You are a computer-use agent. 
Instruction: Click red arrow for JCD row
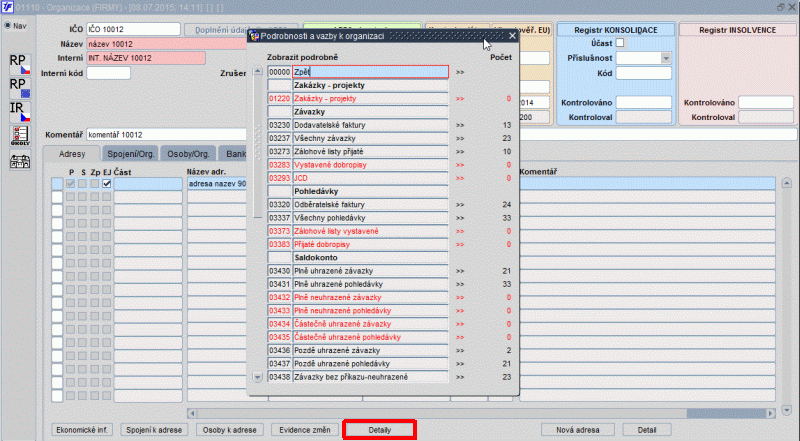[x=460, y=178]
